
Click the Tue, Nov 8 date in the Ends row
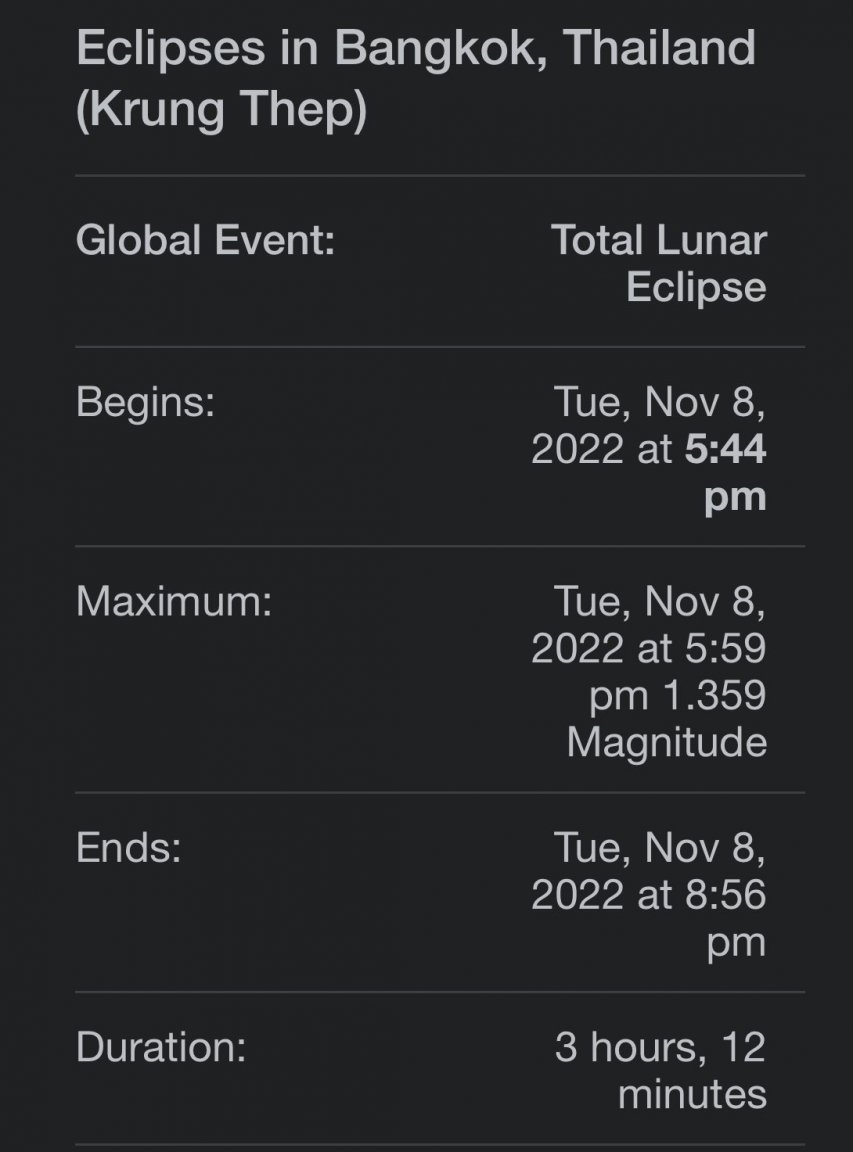pos(660,849)
